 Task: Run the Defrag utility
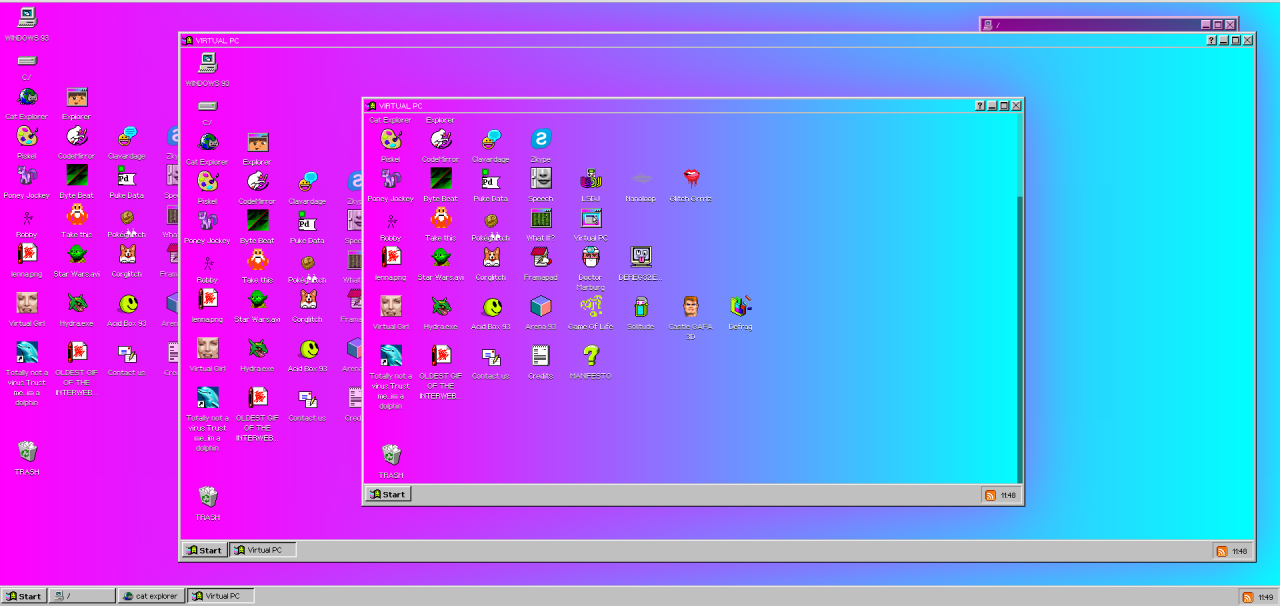(739, 305)
